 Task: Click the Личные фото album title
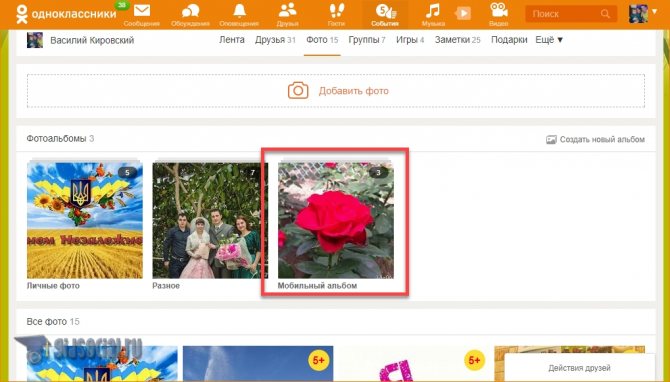pyautogui.click(x=53, y=285)
